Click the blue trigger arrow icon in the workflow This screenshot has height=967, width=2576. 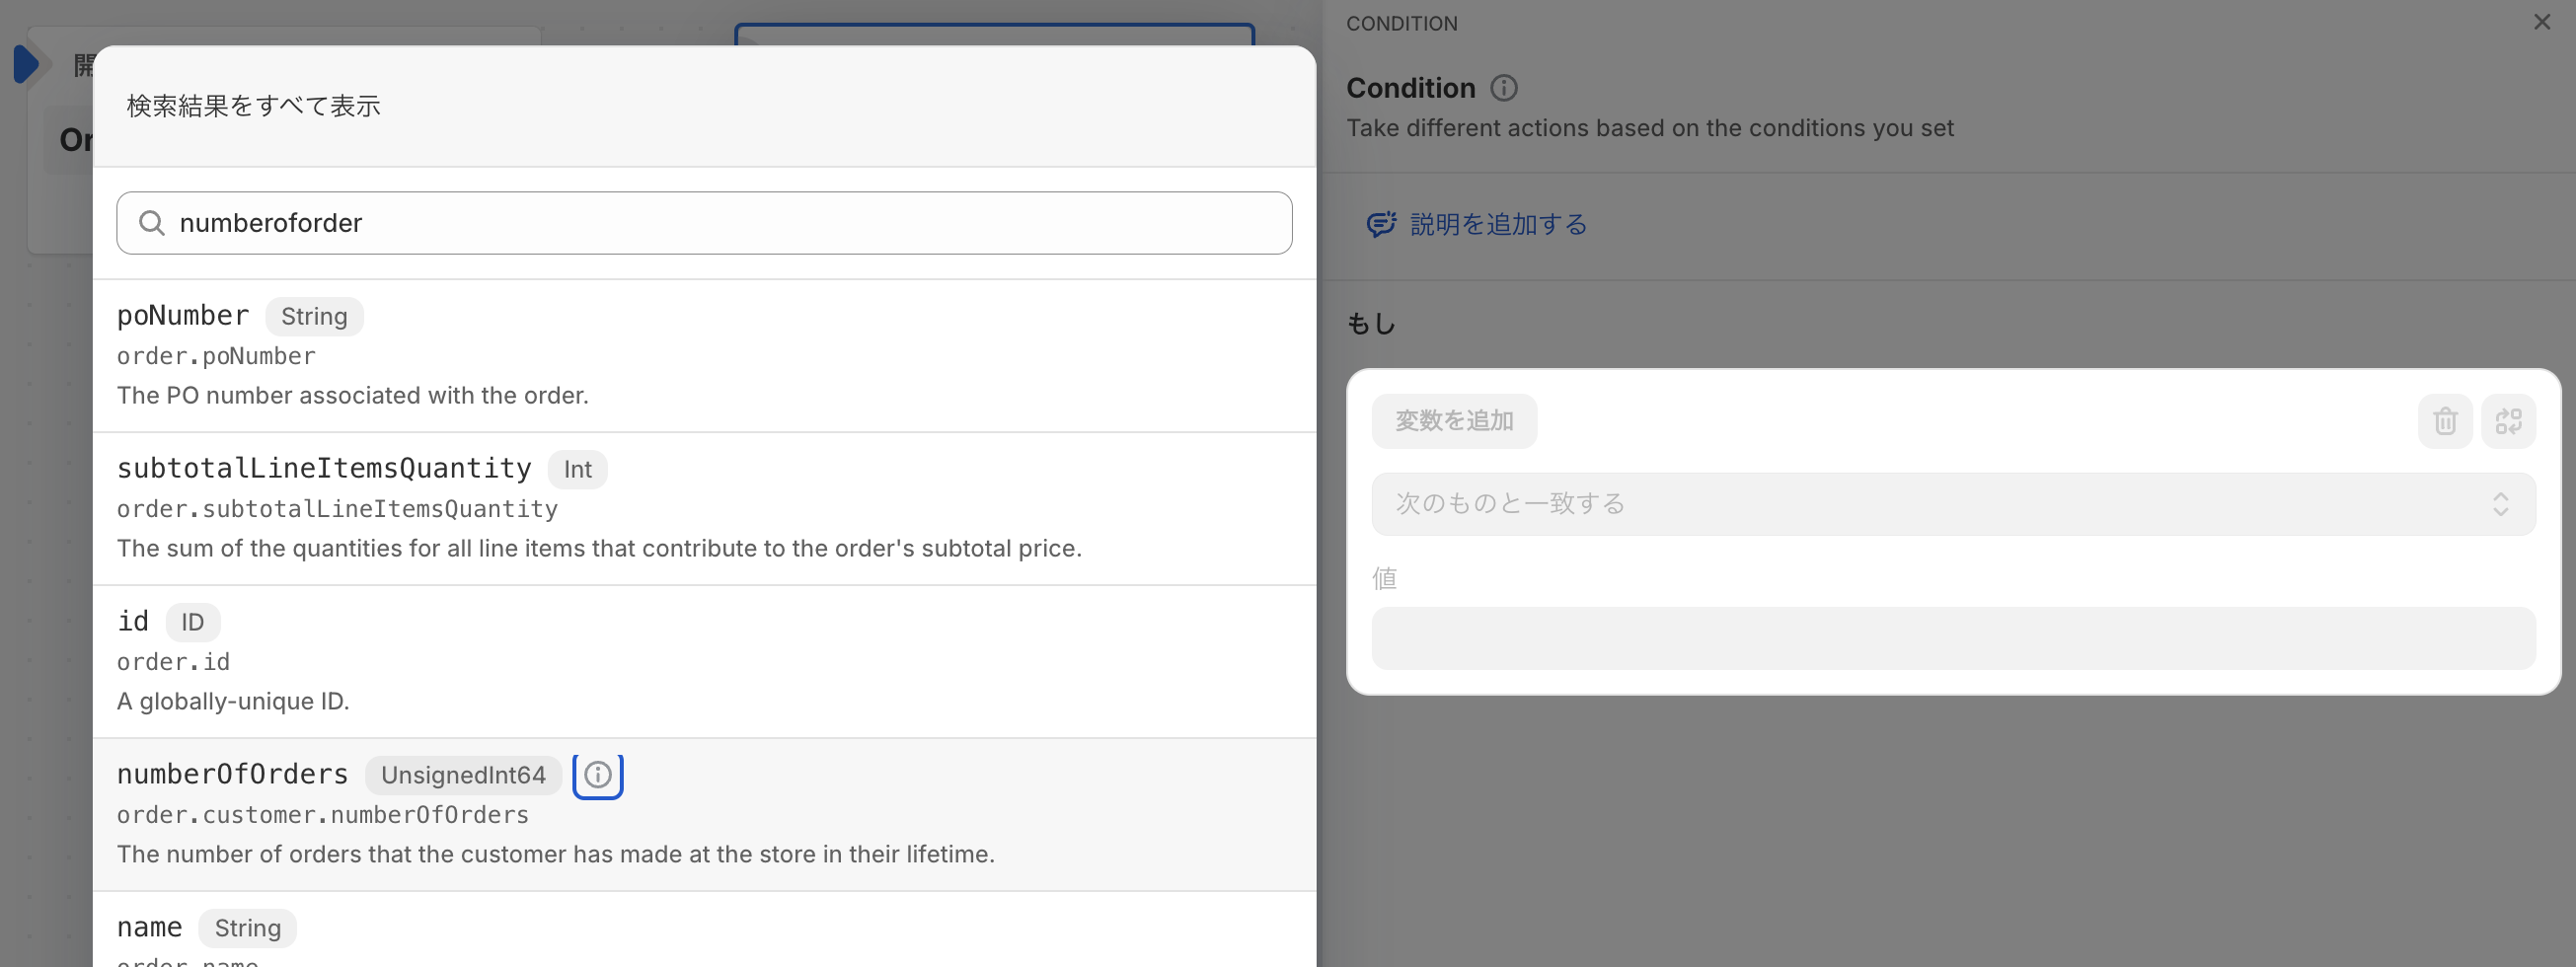point(26,64)
